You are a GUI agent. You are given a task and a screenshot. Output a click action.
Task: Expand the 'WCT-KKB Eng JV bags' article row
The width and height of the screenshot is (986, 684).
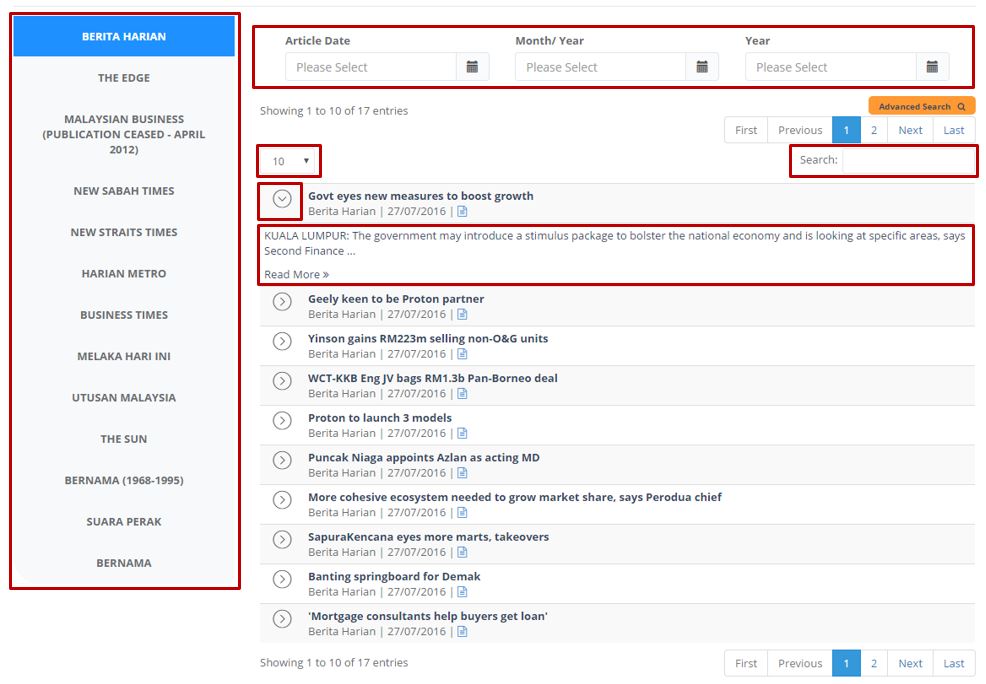point(282,381)
